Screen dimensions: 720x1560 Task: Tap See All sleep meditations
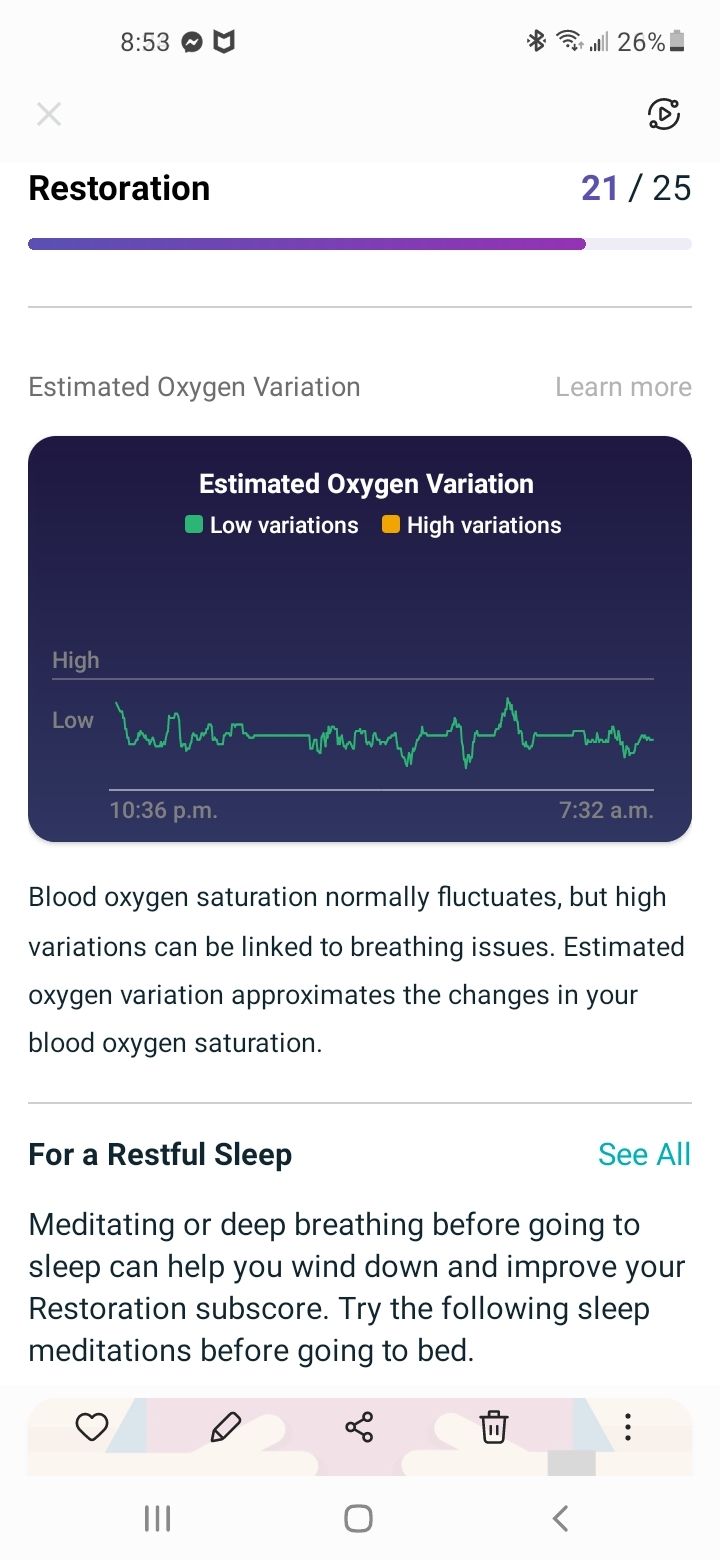(x=644, y=1153)
